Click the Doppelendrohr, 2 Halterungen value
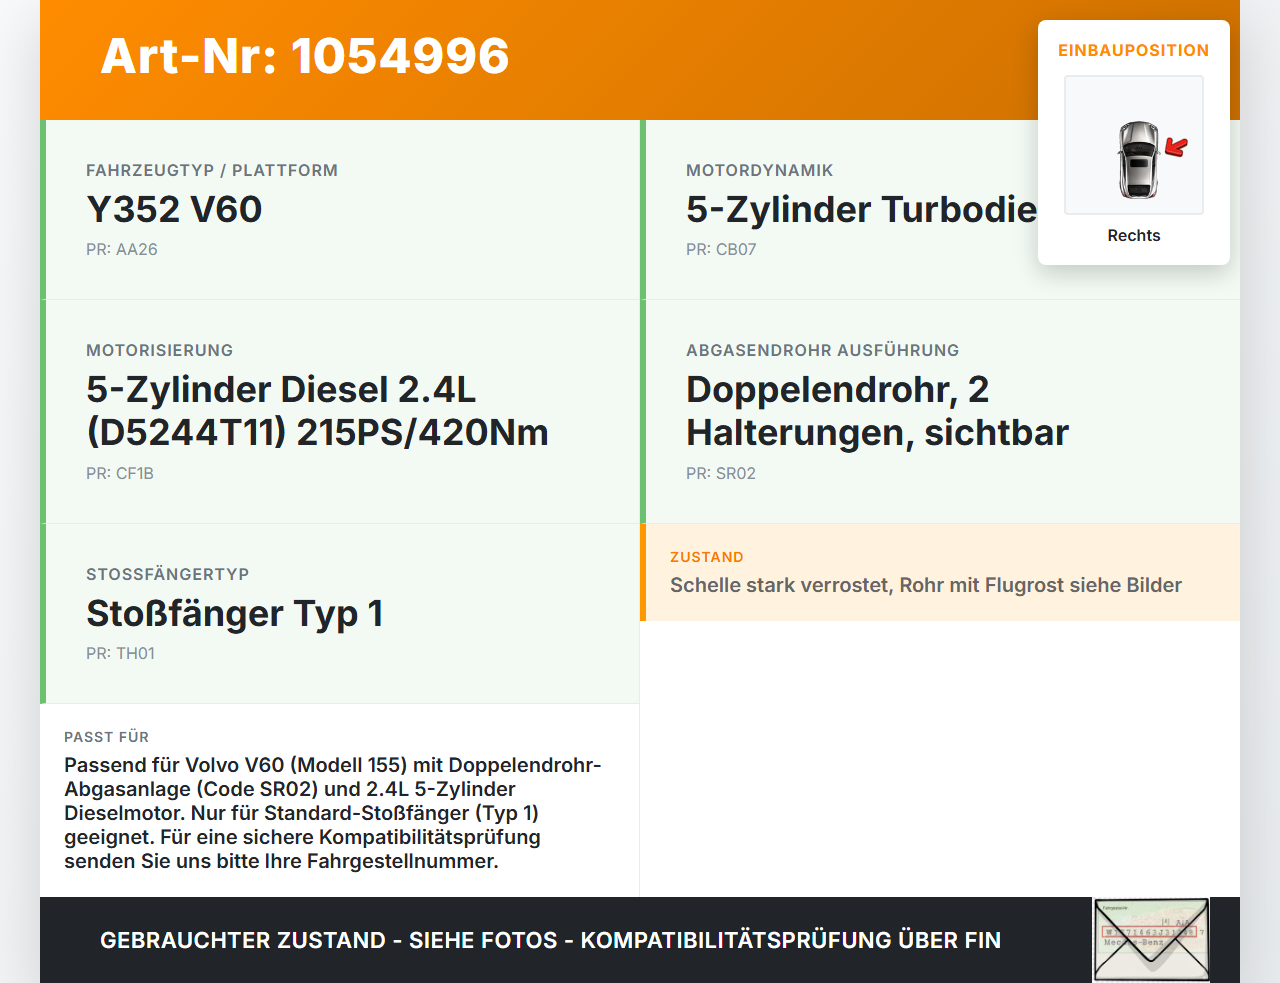The width and height of the screenshot is (1280, 983). click(x=877, y=410)
